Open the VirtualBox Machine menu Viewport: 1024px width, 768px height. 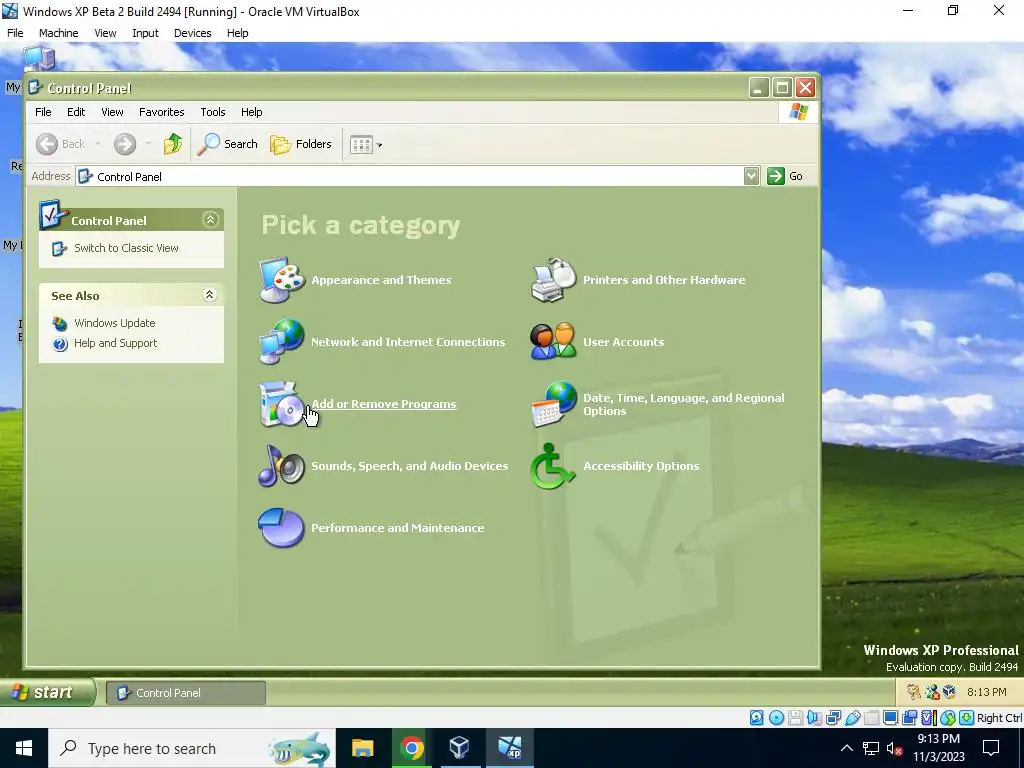(58, 33)
